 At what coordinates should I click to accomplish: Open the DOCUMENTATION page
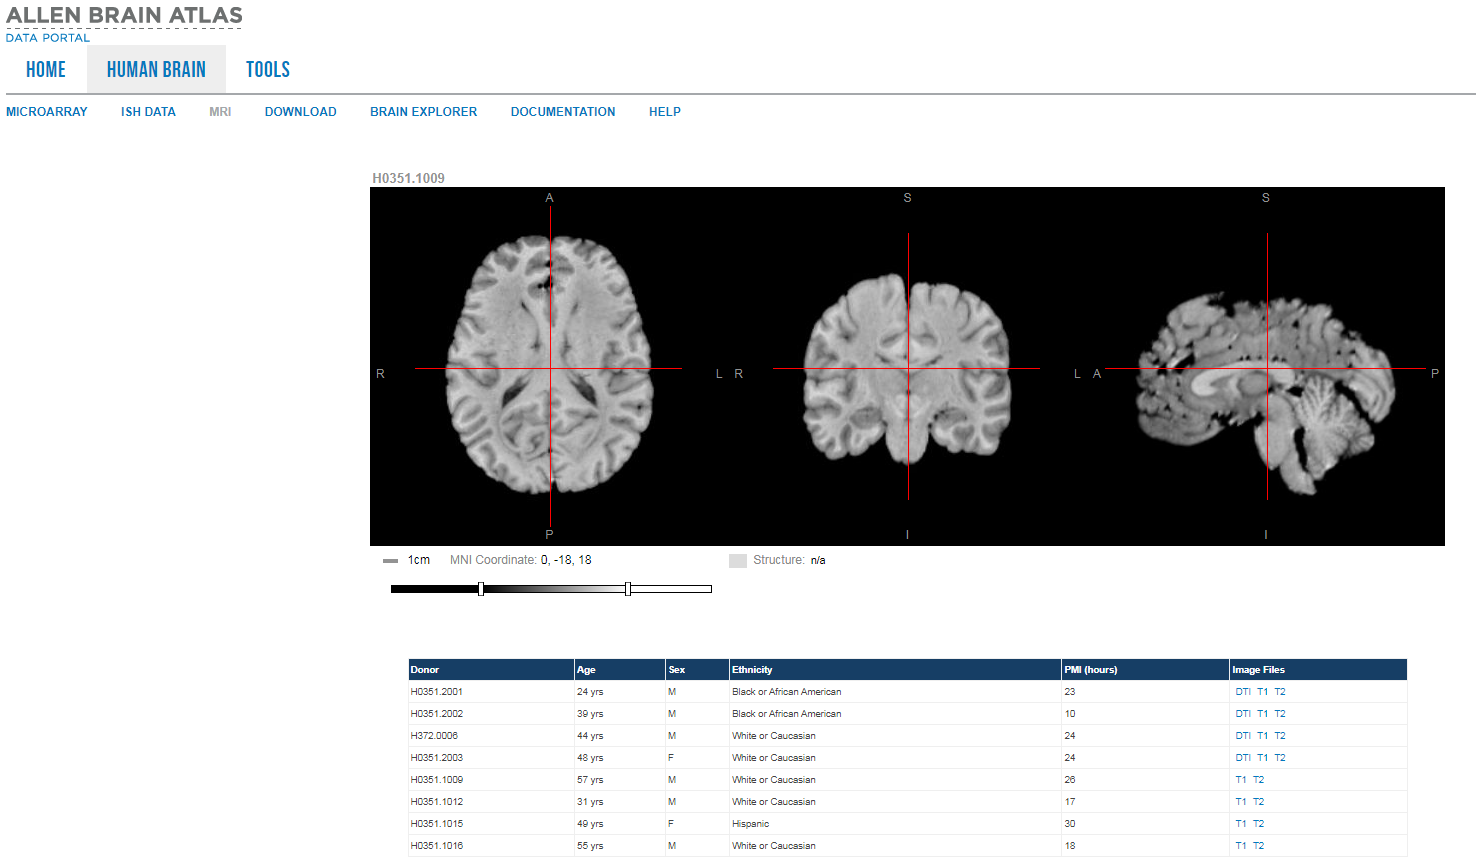tap(563, 112)
